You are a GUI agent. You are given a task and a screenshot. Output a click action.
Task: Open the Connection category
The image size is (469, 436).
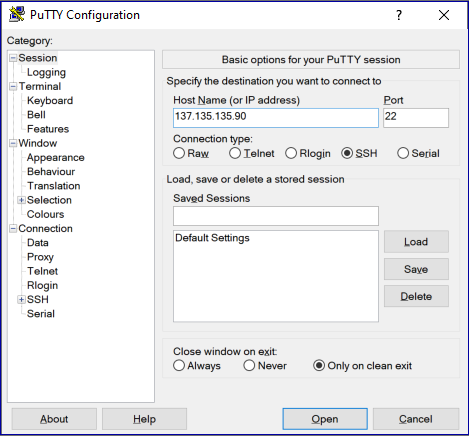coord(45,228)
